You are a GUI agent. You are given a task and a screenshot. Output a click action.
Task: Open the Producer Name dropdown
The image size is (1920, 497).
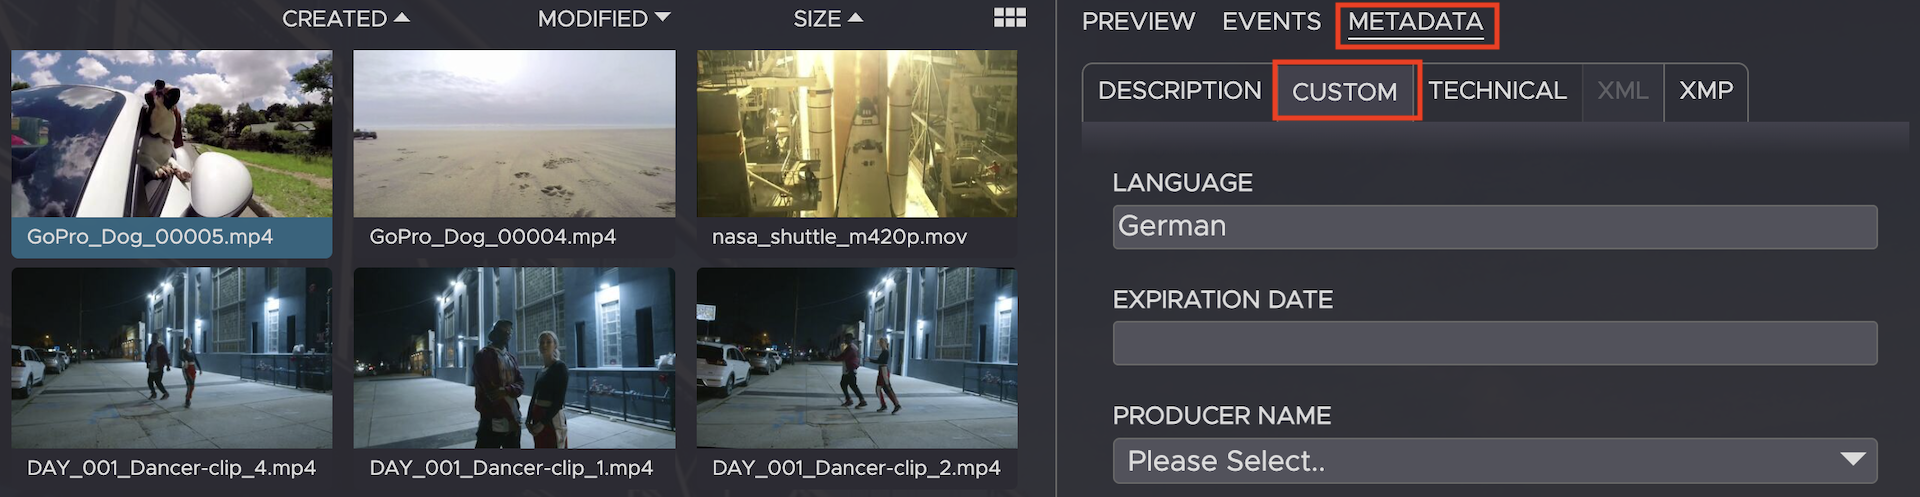(1494, 461)
